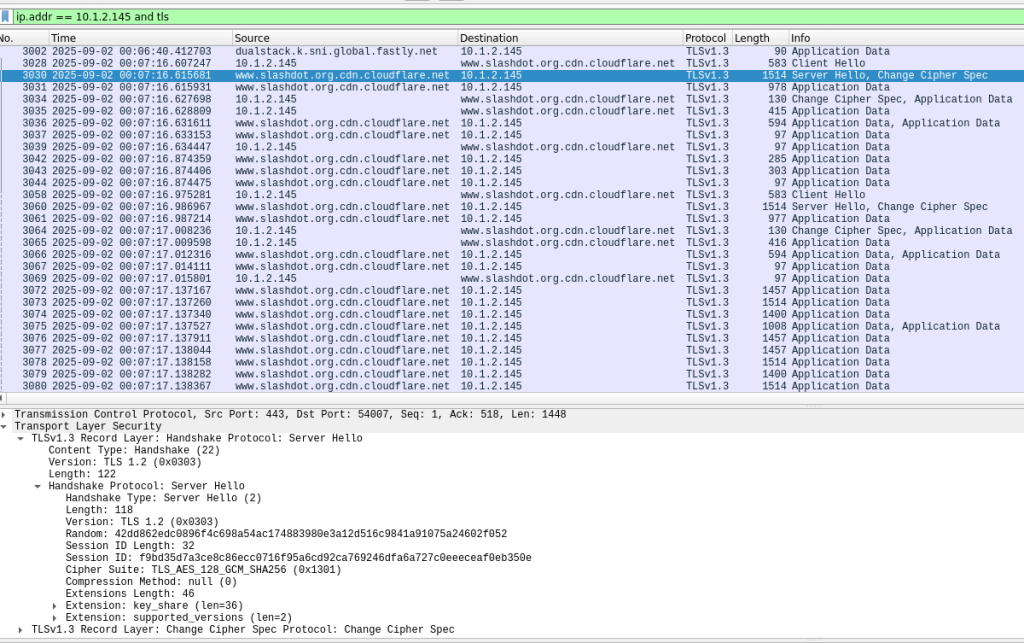Screen dimensions: 1024x643
Task: Click into the display filter input field
Action: click(500, 16)
